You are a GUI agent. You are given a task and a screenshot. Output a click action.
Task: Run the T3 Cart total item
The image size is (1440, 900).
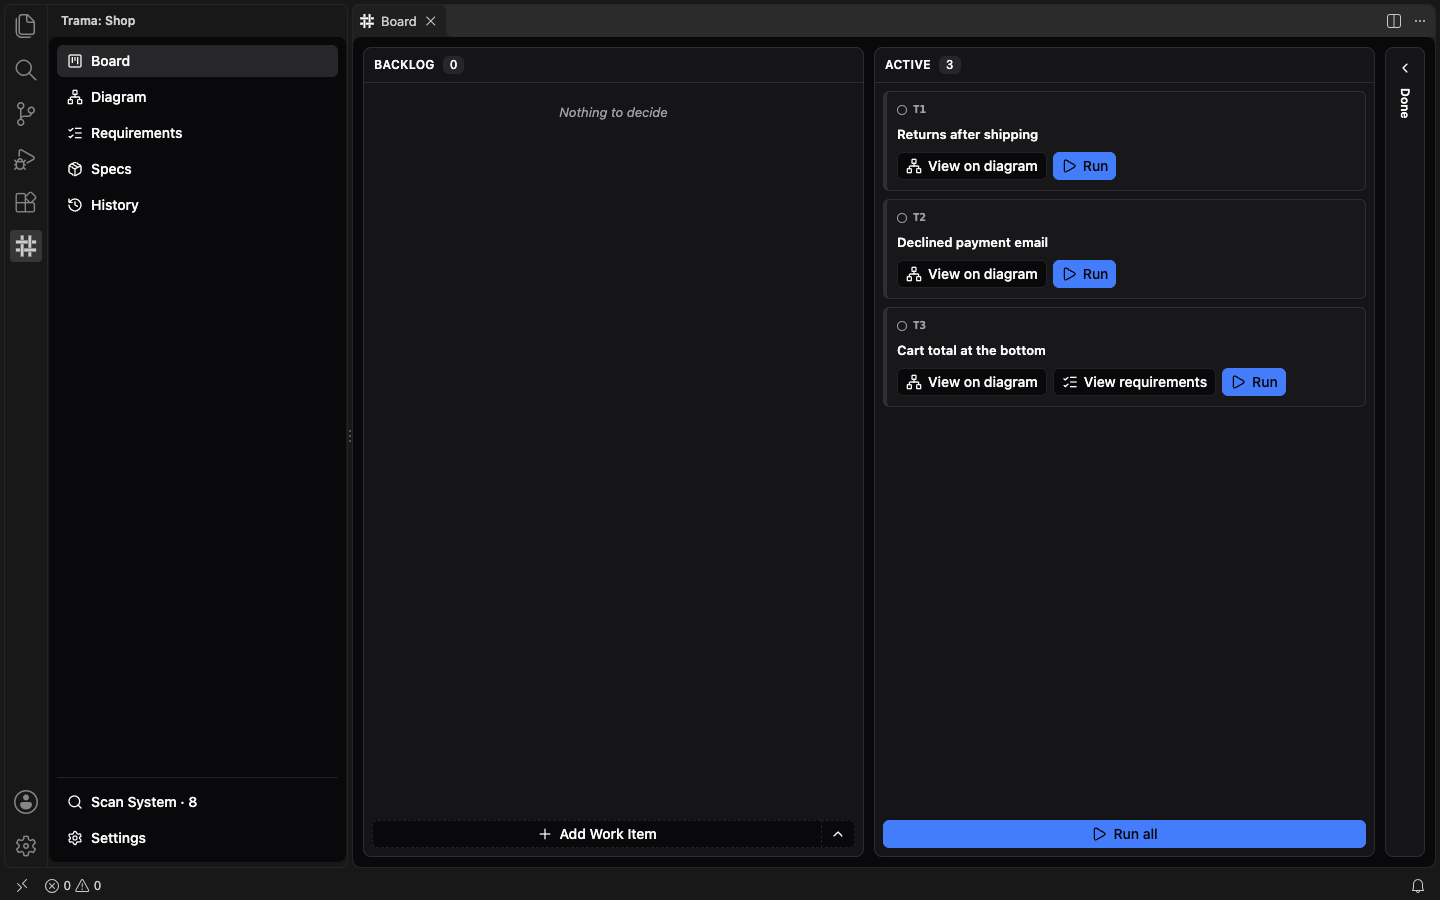click(1254, 382)
